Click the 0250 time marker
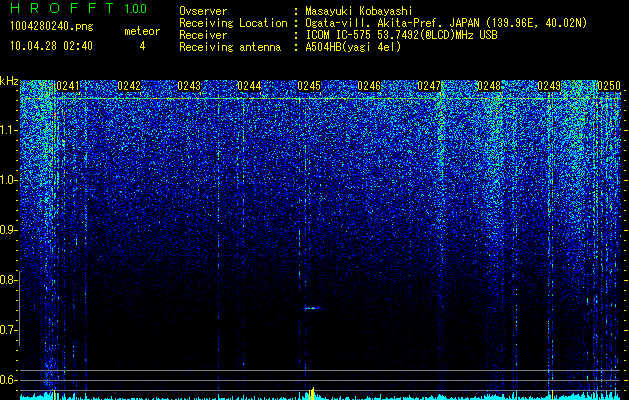This screenshot has height=400, width=629. (x=609, y=86)
